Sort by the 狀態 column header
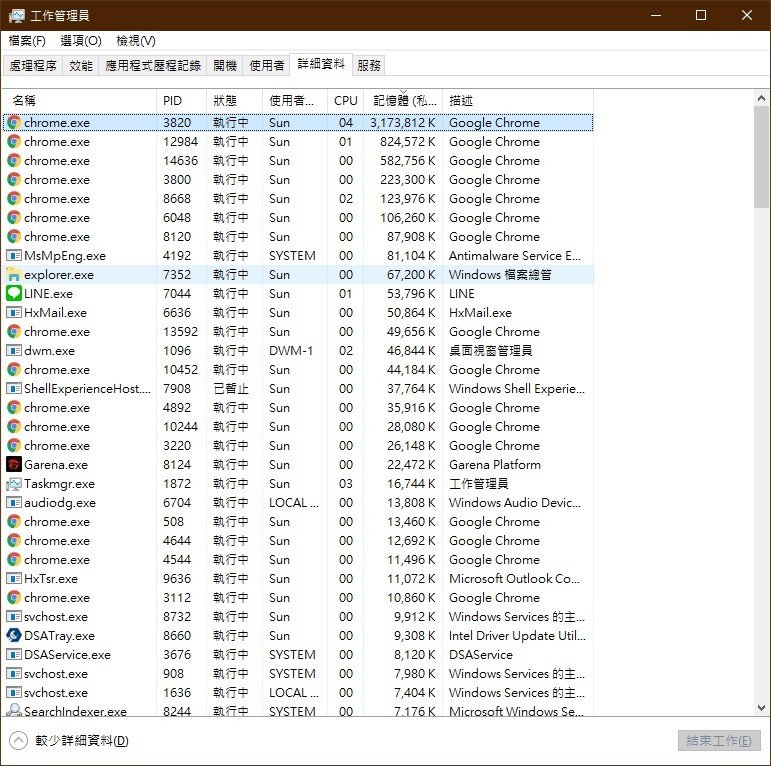This screenshot has height=766, width=771. 235,101
